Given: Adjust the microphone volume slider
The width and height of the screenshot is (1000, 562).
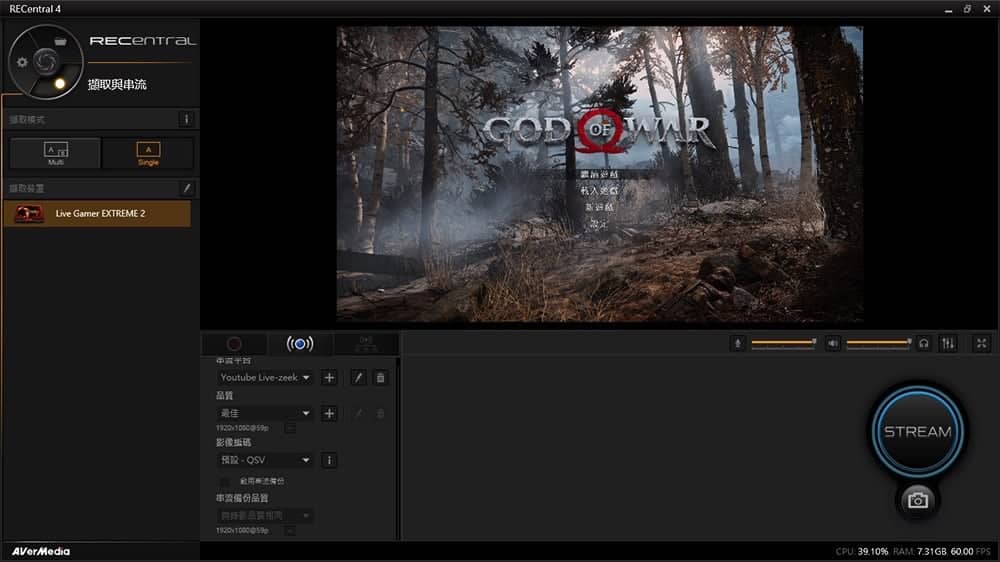Looking at the screenshot, I should [784, 343].
